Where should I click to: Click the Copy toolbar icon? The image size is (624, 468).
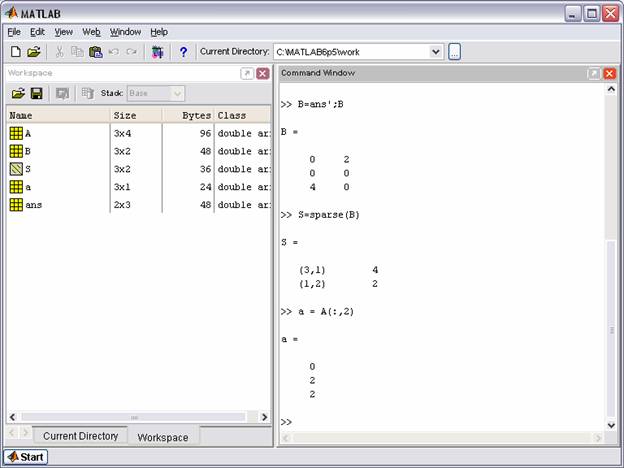77,52
